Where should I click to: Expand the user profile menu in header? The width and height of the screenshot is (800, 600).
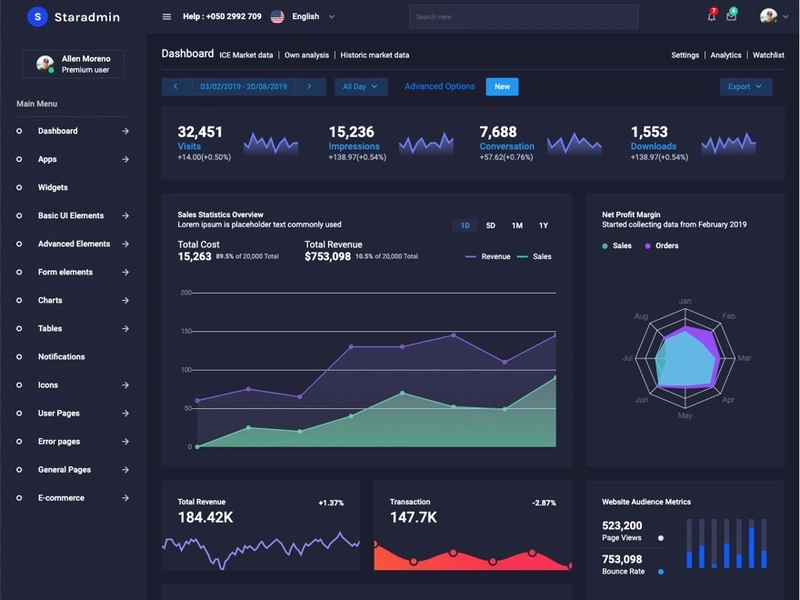coord(774,16)
